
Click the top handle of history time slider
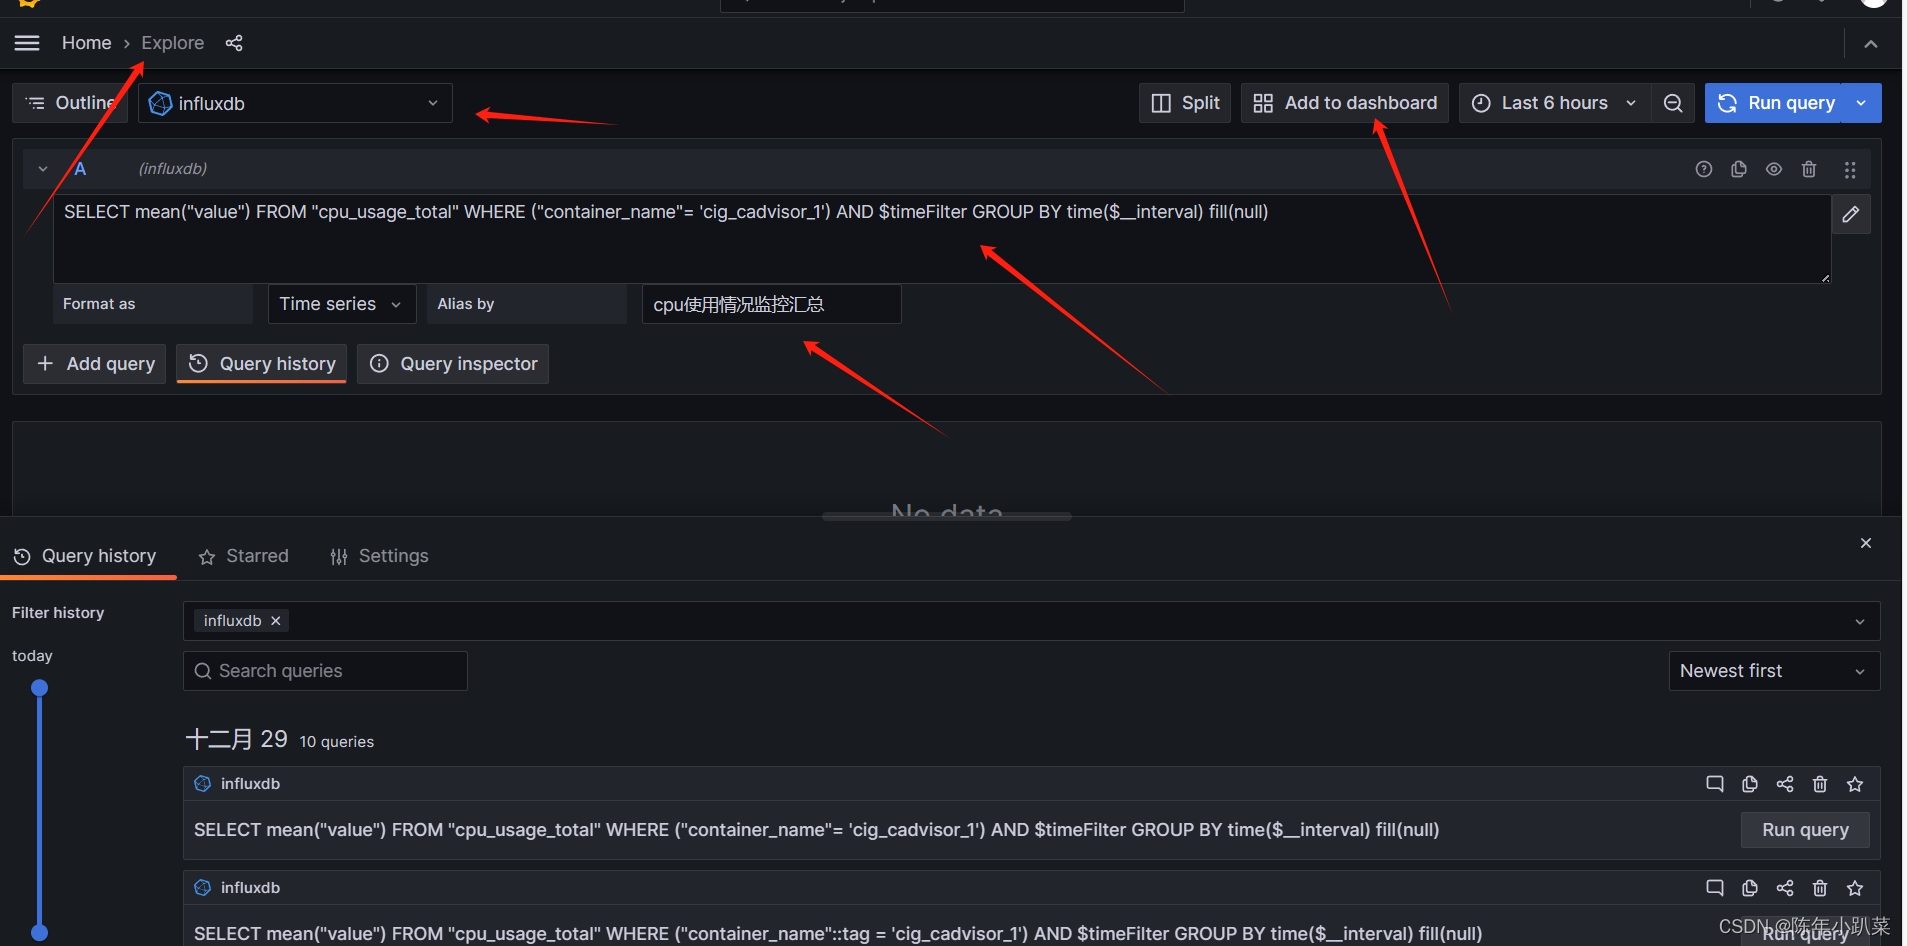40,688
